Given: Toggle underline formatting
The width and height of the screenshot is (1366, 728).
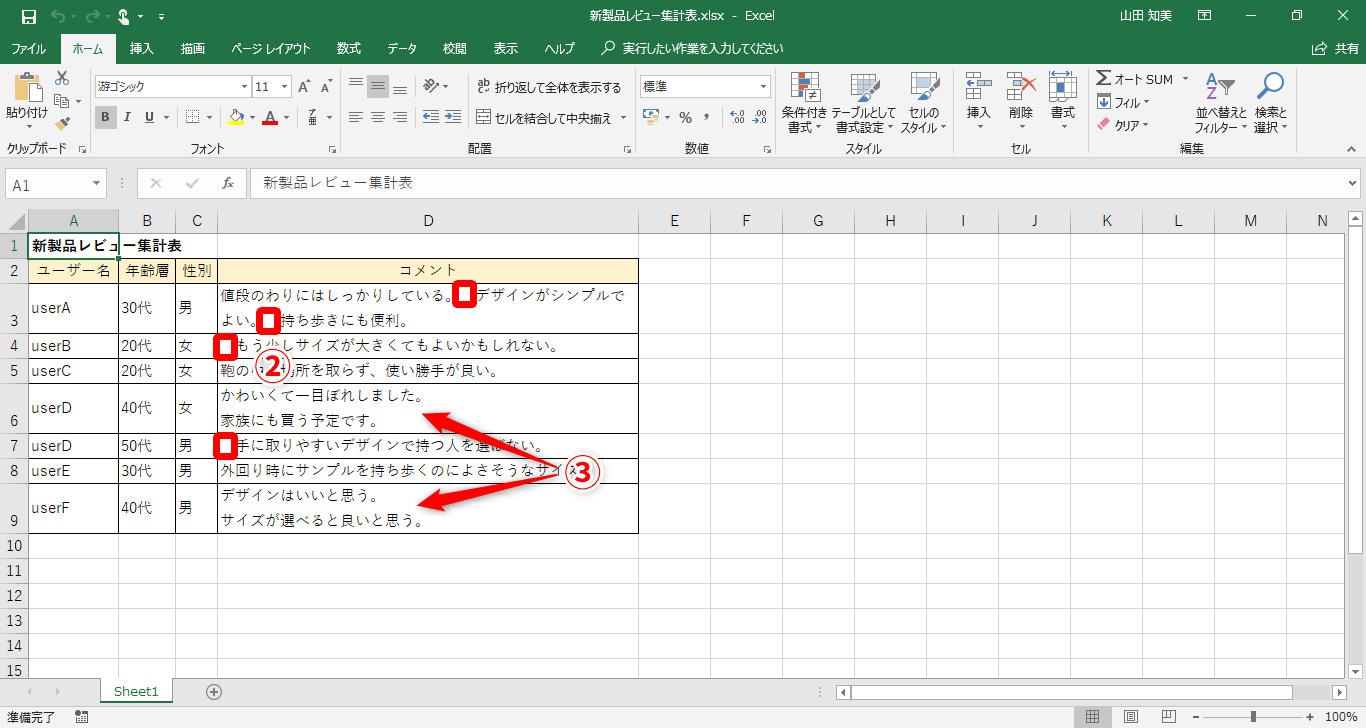Looking at the screenshot, I should pos(150,117).
